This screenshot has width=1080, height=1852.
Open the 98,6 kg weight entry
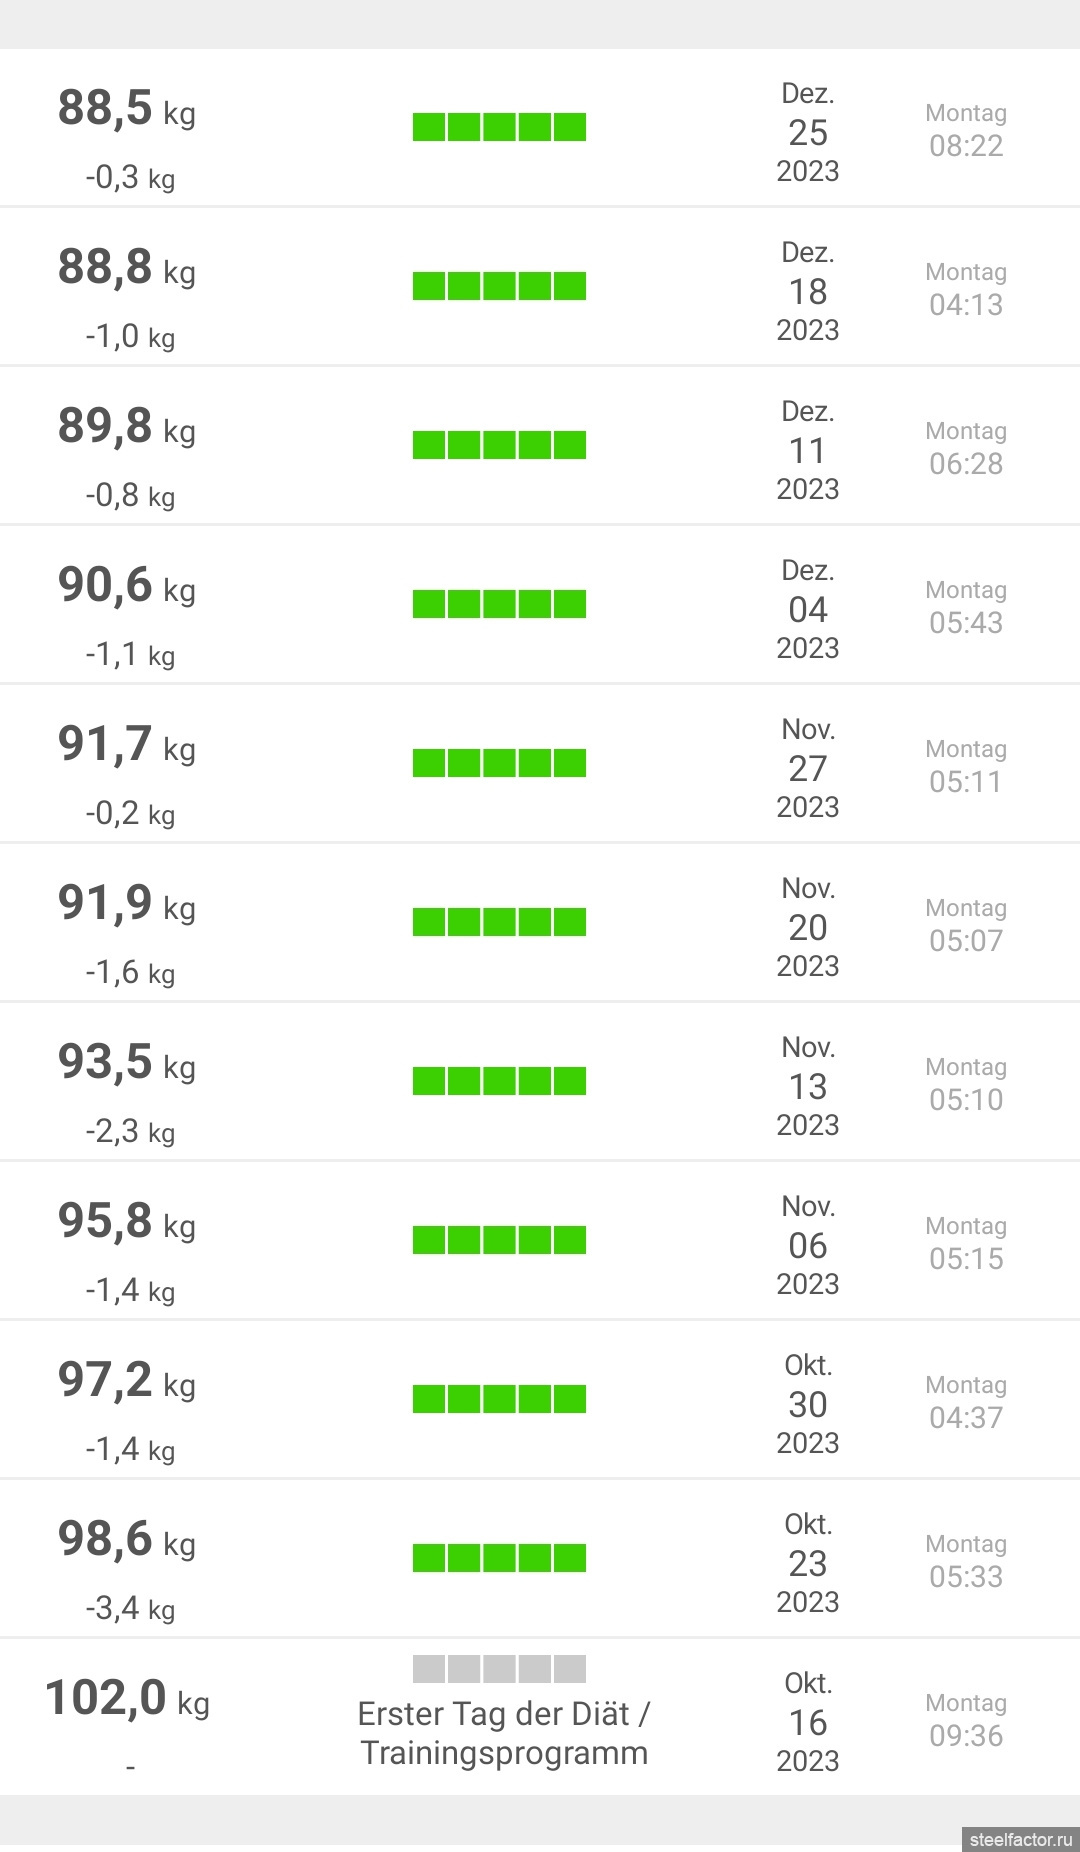pos(126,1540)
